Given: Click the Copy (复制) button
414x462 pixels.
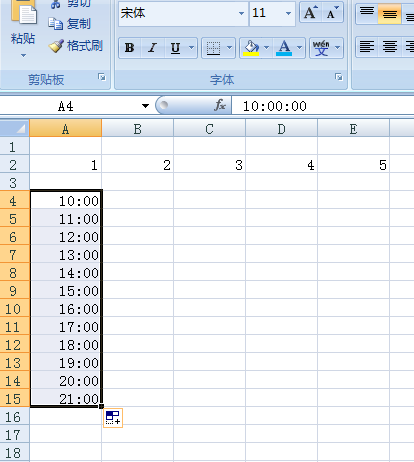Looking at the screenshot, I should click(x=70, y=24).
